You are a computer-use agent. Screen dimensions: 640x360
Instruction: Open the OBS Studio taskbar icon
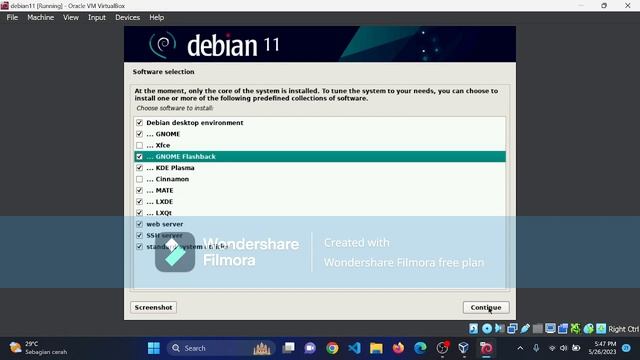tap(442, 348)
